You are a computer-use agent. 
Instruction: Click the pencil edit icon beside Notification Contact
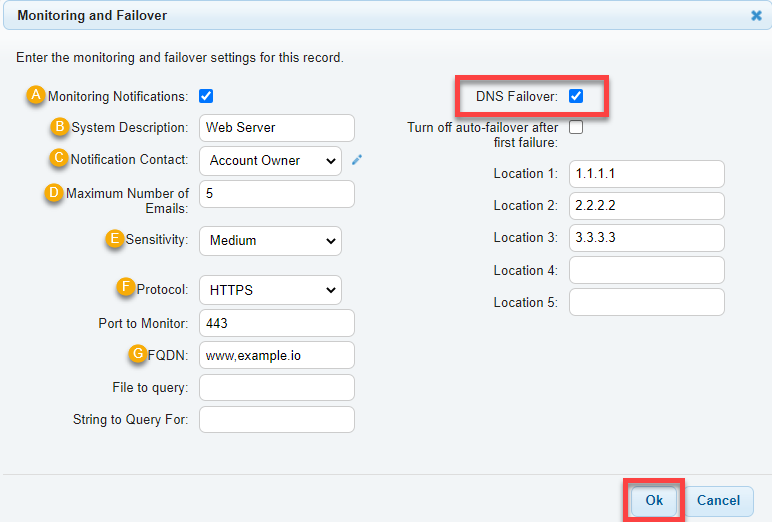click(357, 160)
